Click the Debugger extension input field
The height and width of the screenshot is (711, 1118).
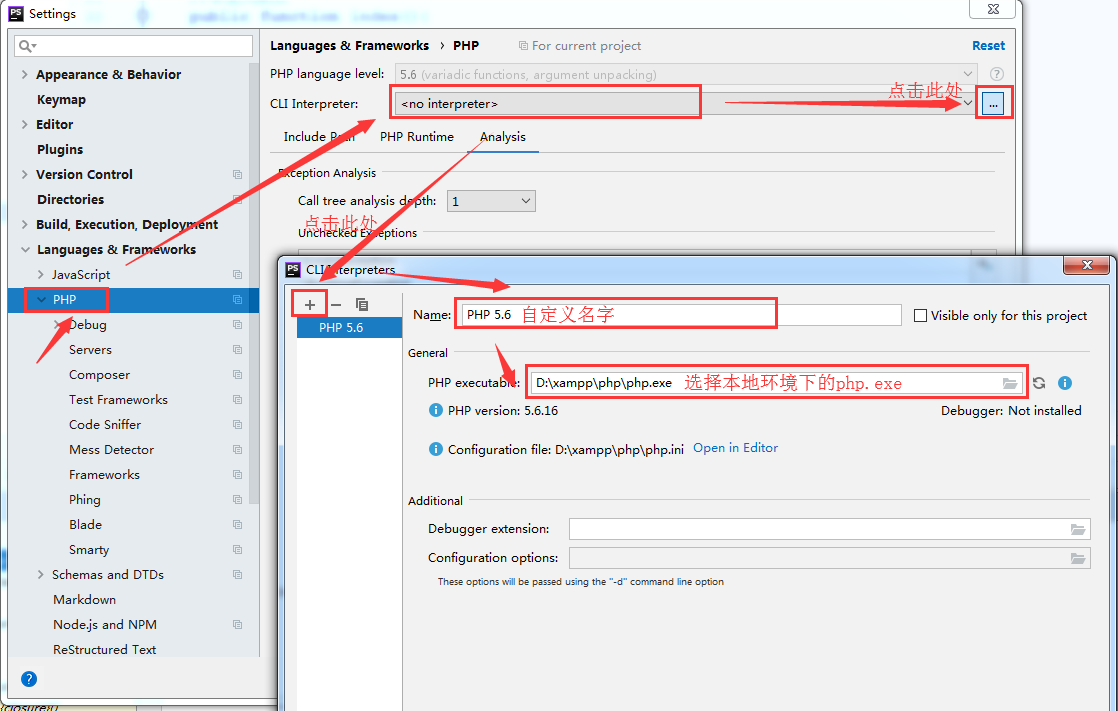coord(829,529)
